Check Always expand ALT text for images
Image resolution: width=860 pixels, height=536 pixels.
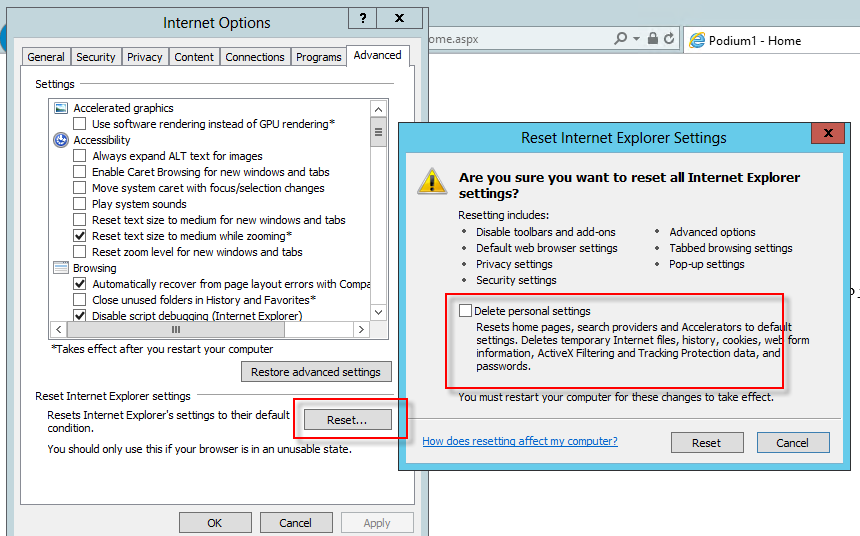(80, 156)
